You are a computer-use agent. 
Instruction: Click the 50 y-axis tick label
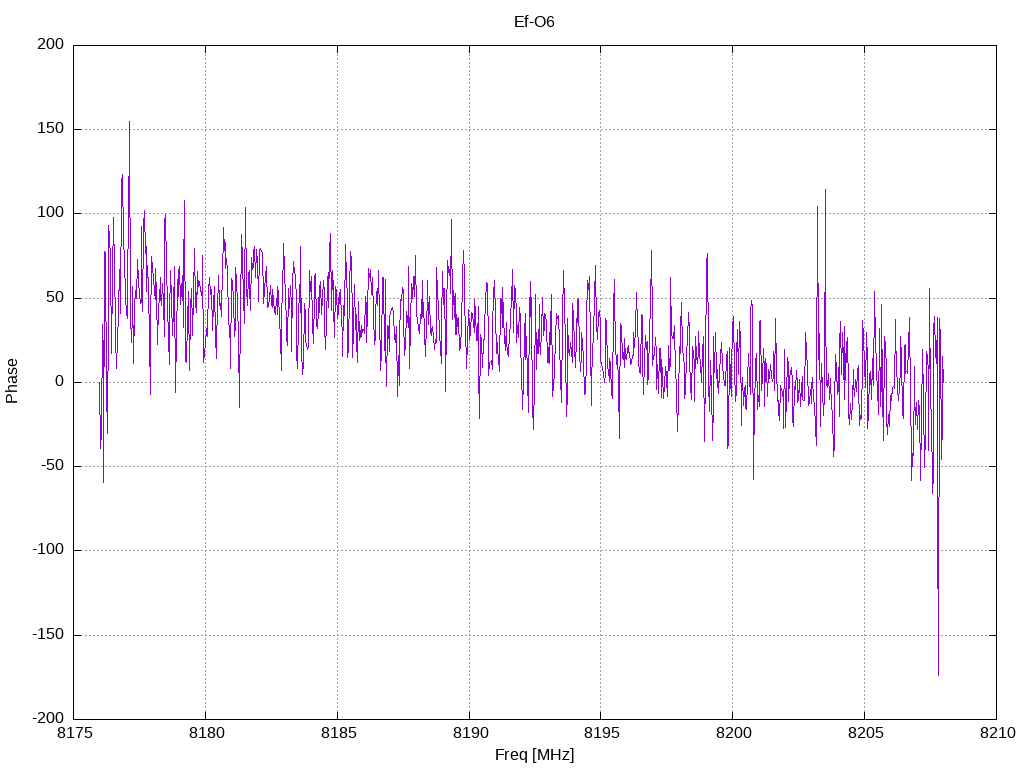coord(56,297)
